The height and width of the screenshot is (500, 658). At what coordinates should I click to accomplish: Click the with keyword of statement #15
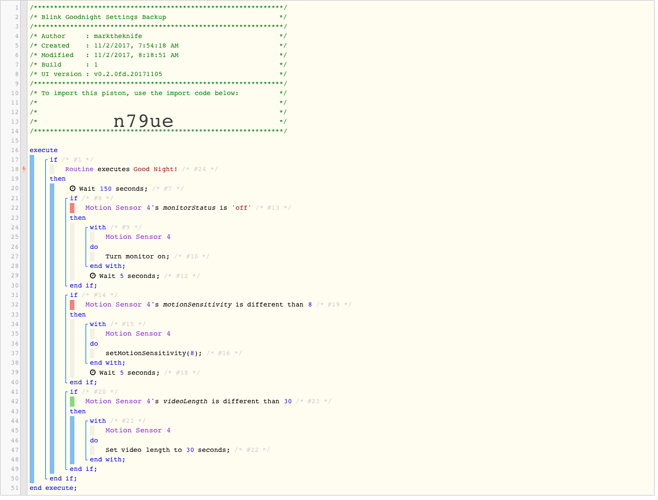click(x=98, y=324)
